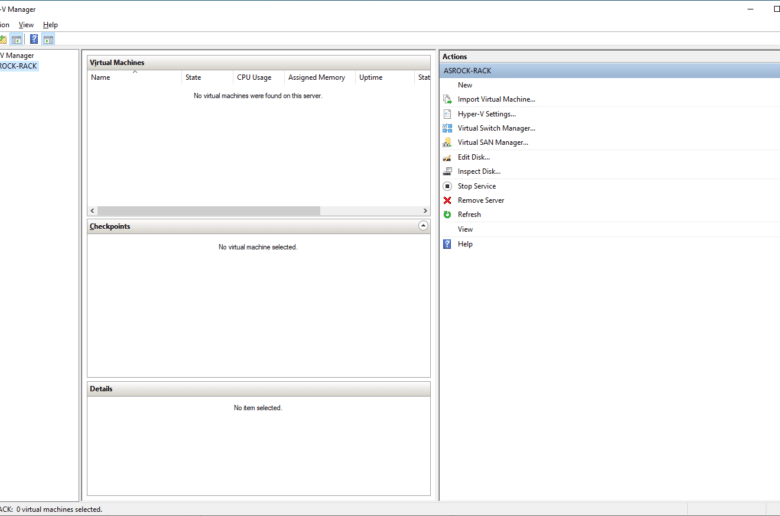Sort by State column header
The width and height of the screenshot is (780, 516).
coord(207,78)
